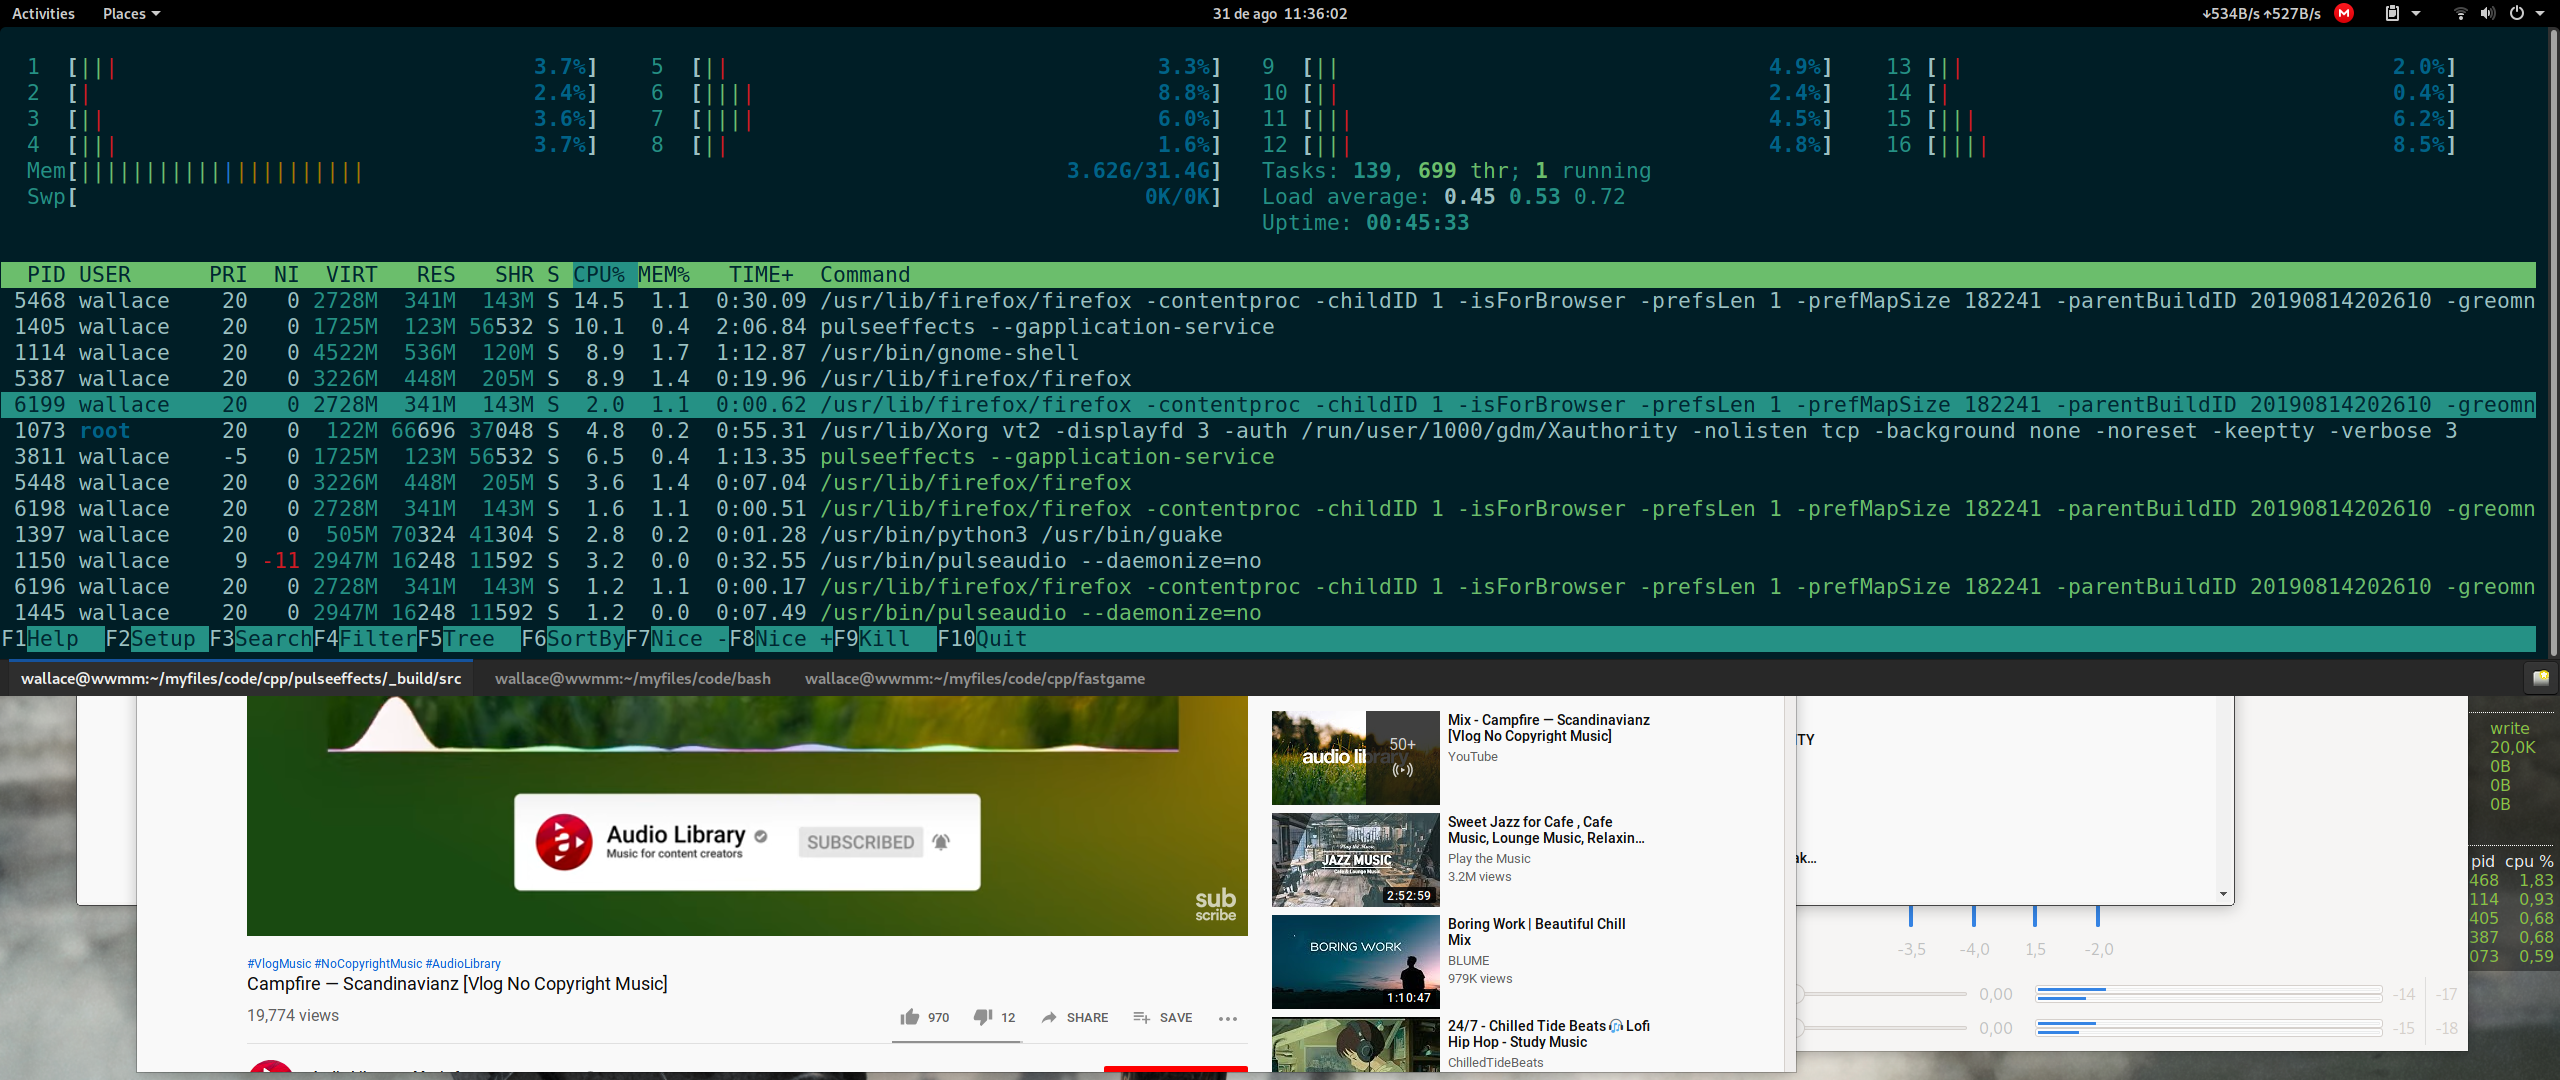Select the gnome-shell process row
Image resolution: width=2560 pixels, height=1080 pixels.
click(1268, 353)
